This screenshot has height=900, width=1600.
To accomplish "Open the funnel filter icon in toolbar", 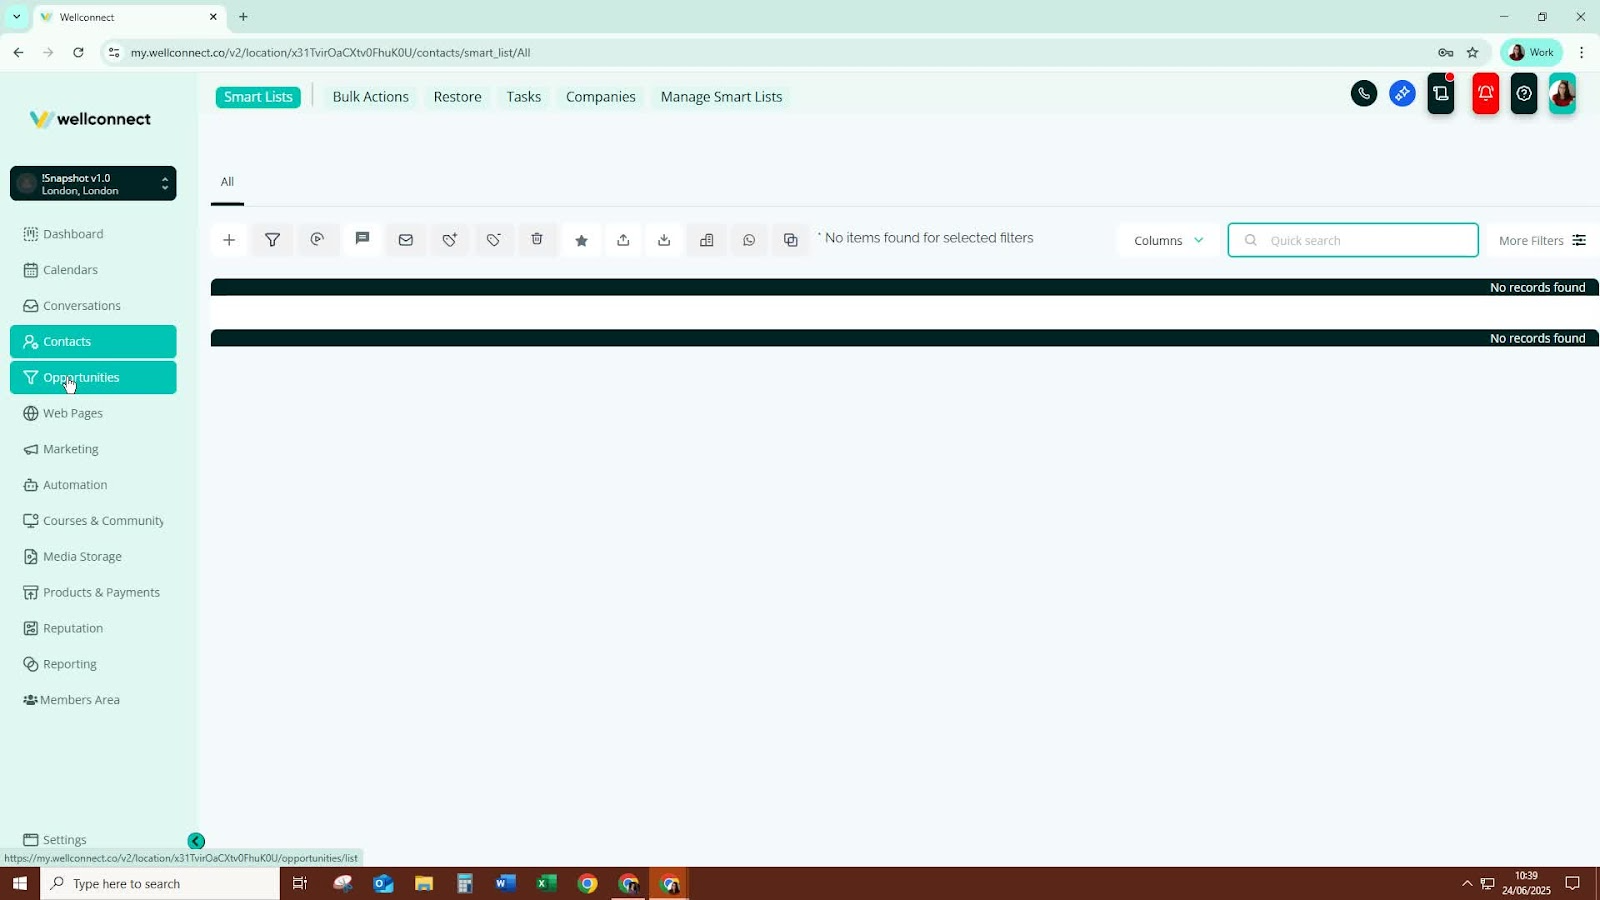I will (272, 240).
